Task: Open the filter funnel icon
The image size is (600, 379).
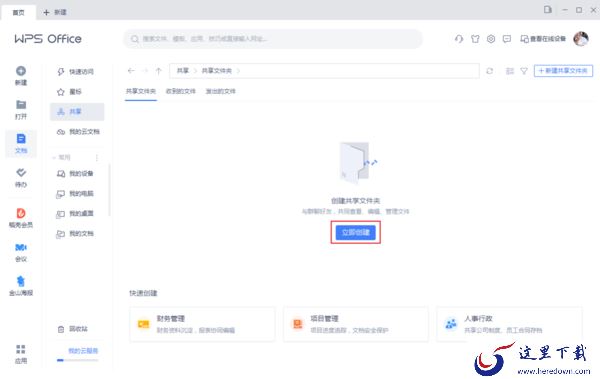Action: [524, 71]
